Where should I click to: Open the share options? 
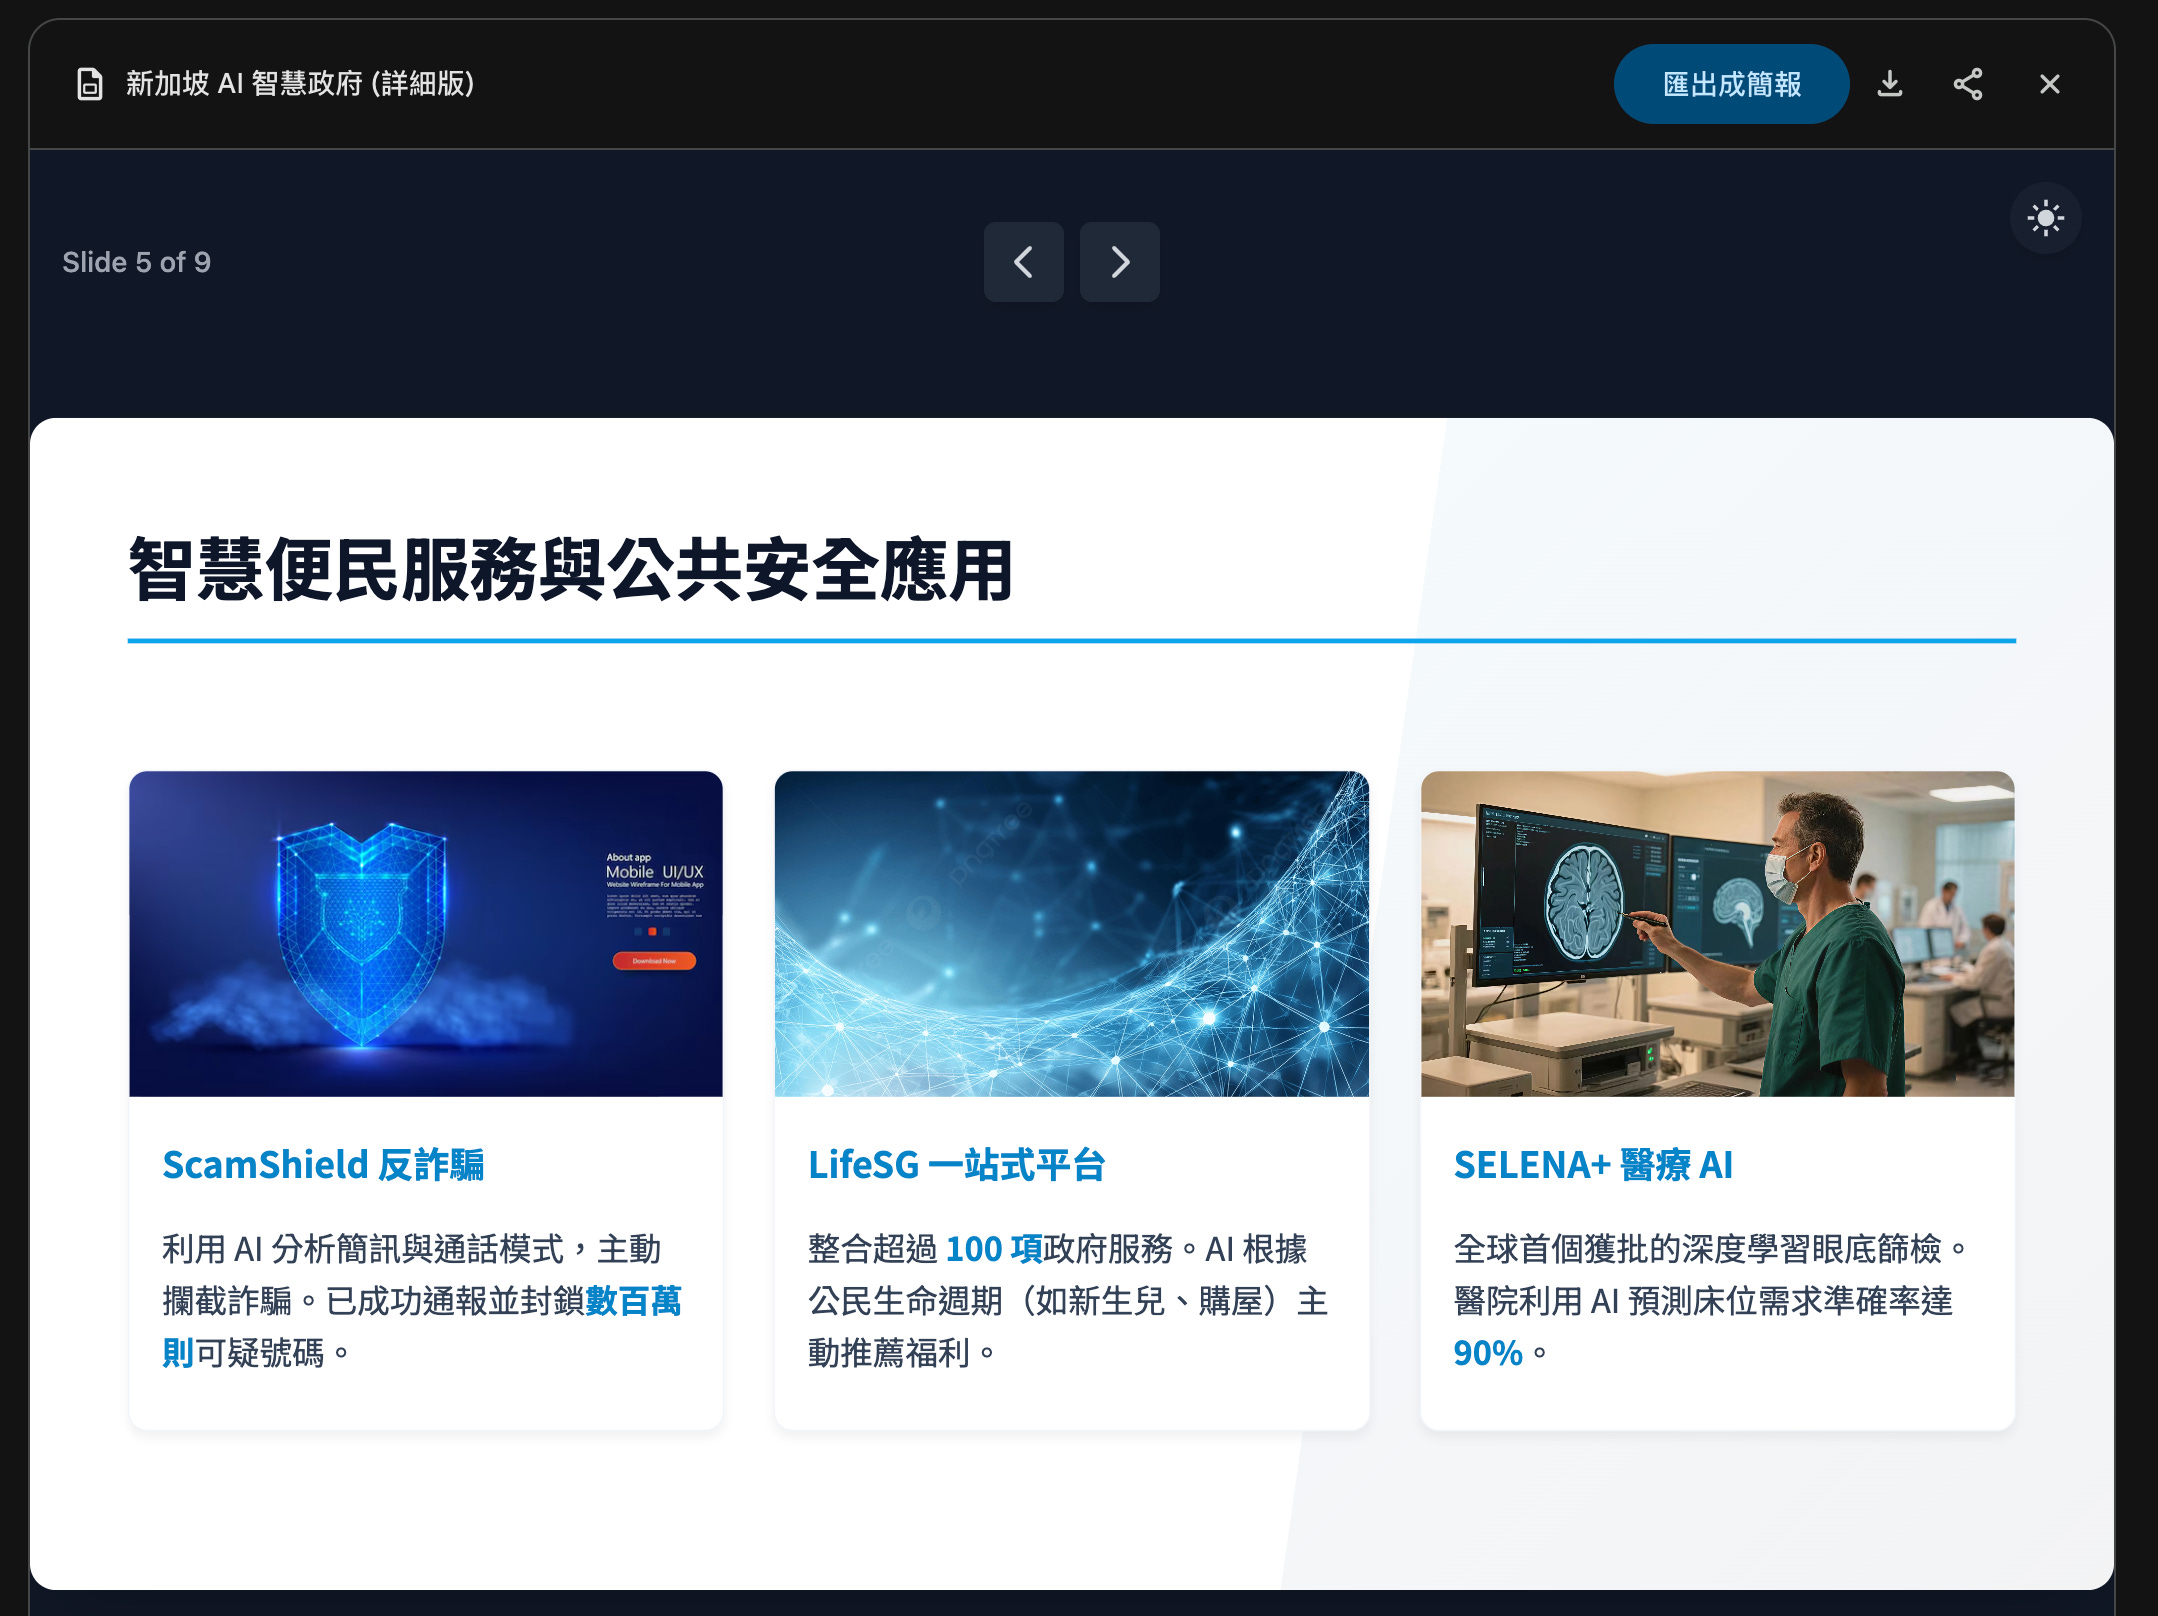click(1969, 84)
